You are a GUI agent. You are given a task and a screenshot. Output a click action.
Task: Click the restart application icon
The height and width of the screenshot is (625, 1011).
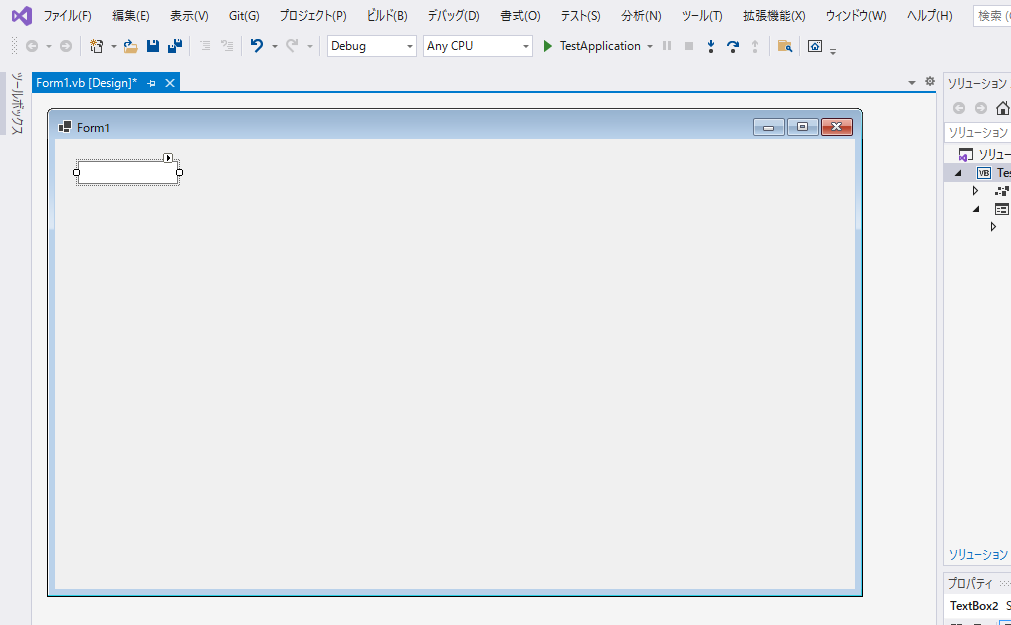(733, 46)
